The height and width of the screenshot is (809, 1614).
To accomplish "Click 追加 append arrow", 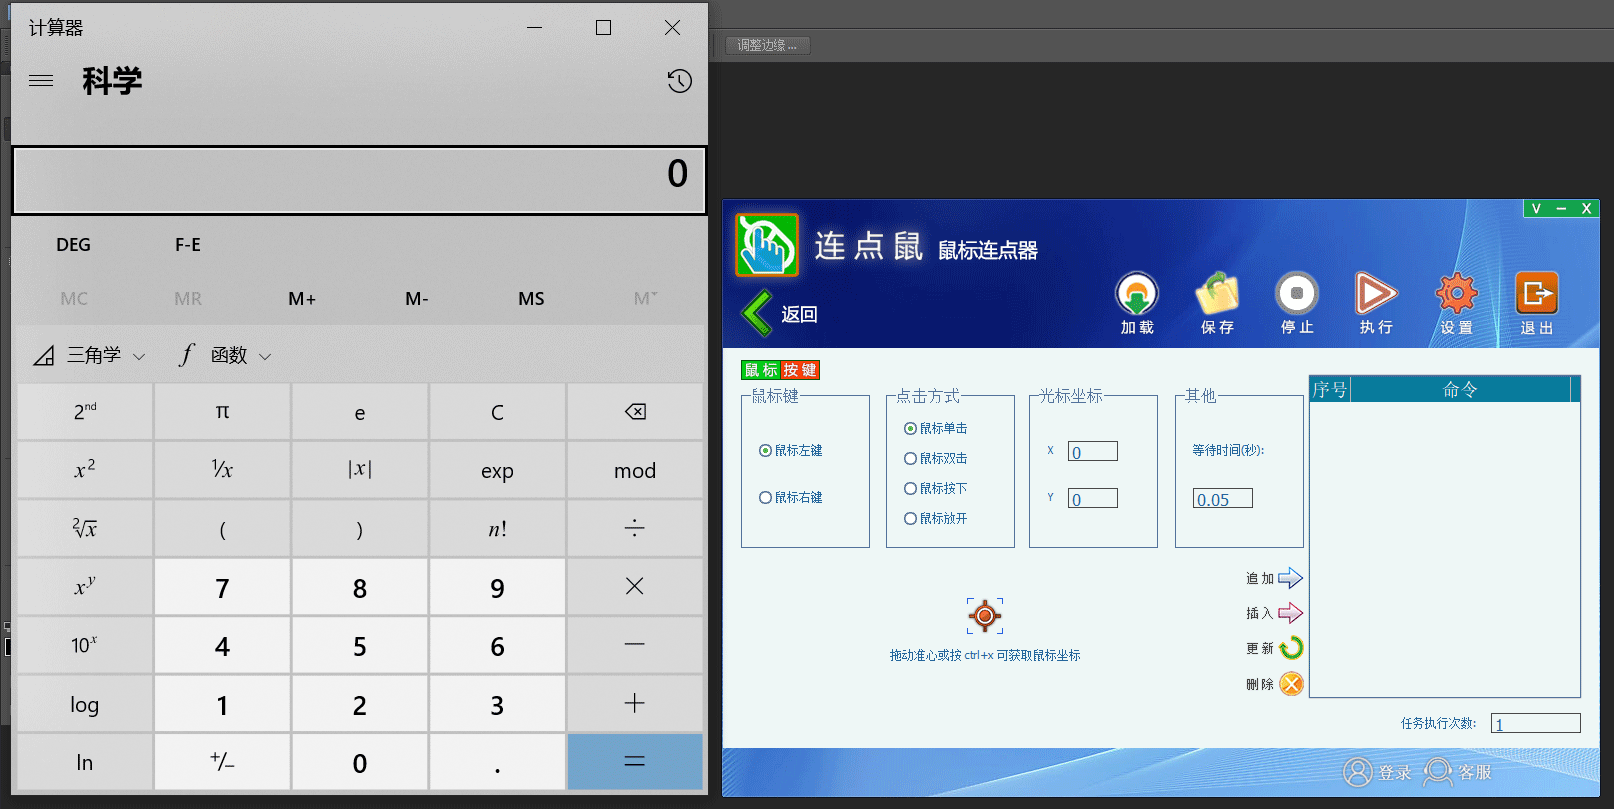I will [x=1290, y=578].
